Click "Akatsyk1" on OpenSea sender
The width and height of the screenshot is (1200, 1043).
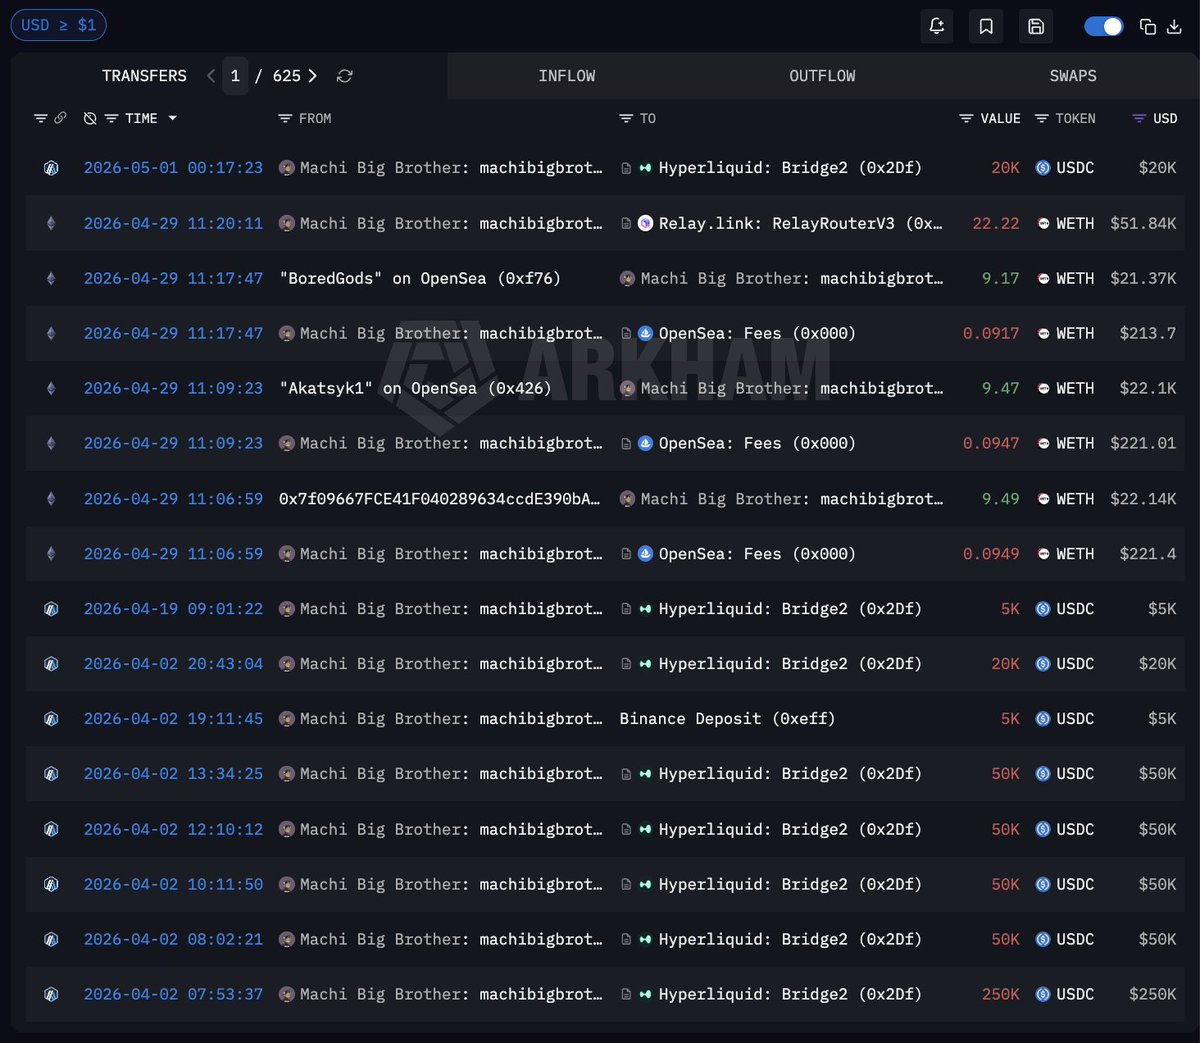point(415,388)
